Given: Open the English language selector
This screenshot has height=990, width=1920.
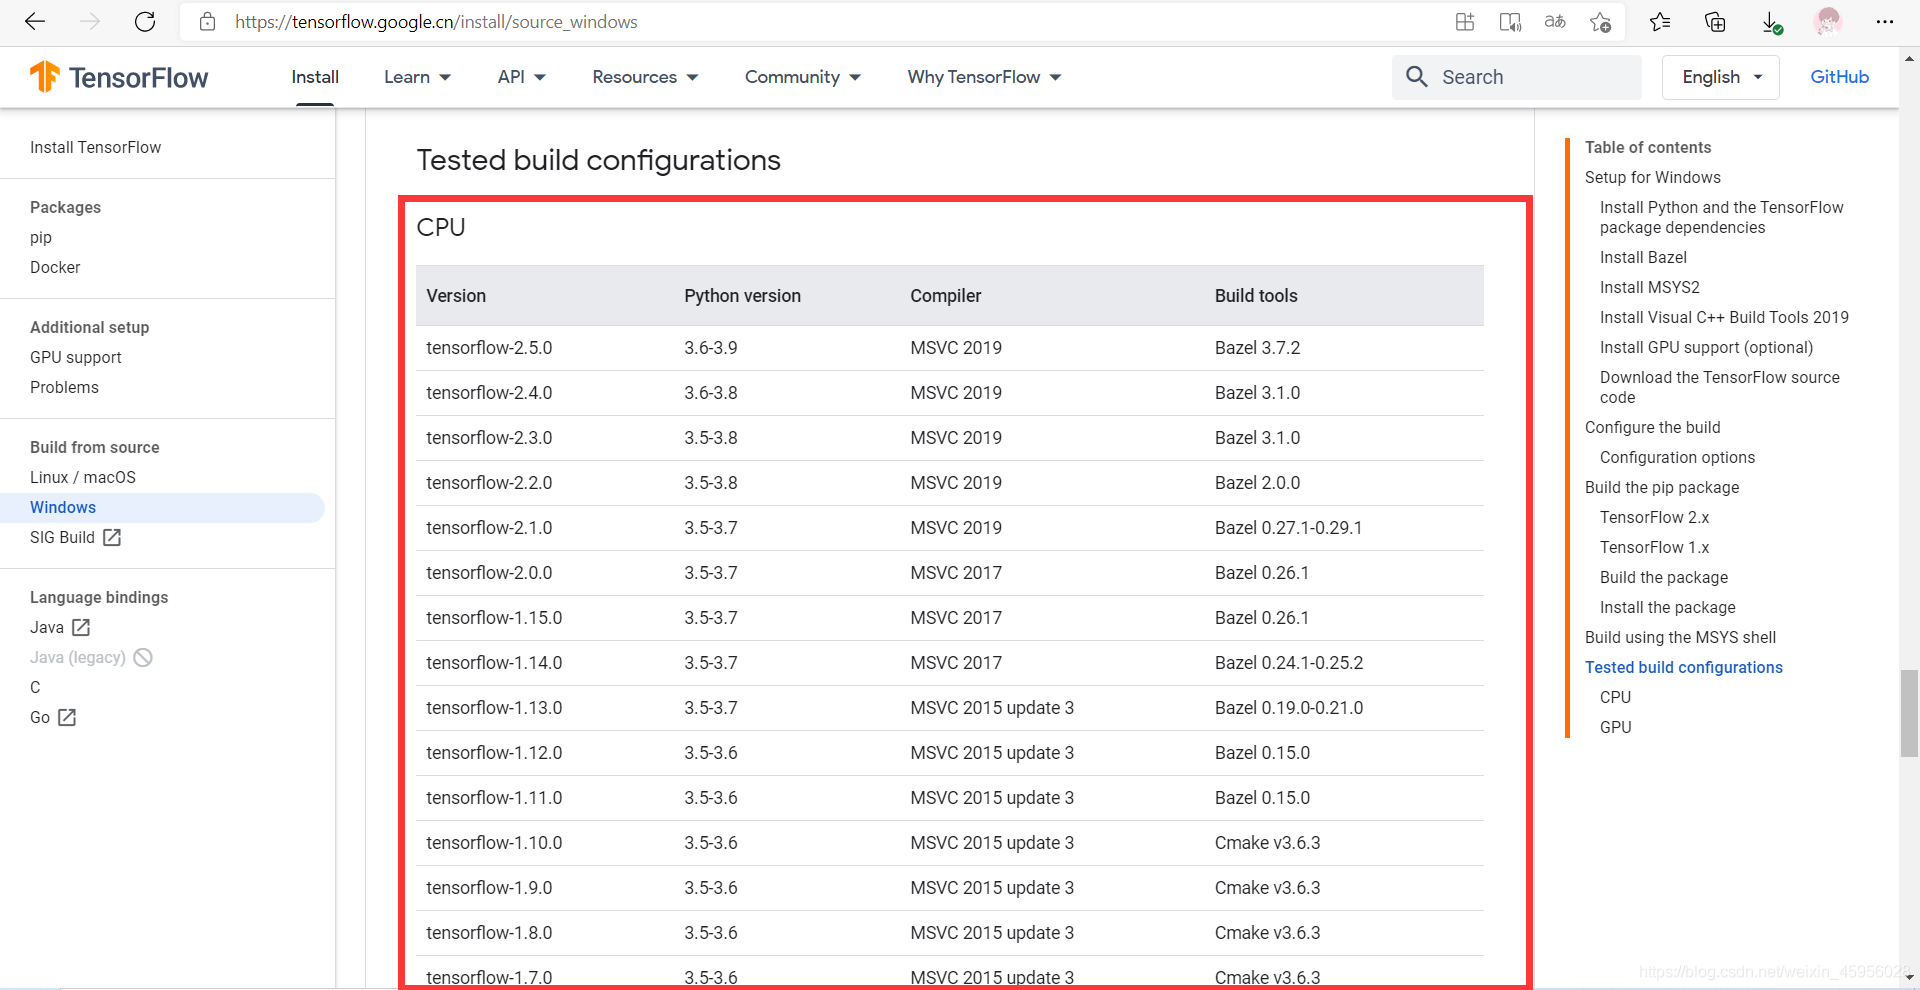Looking at the screenshot, I should pyautogui.click(x=1721, y=77).
